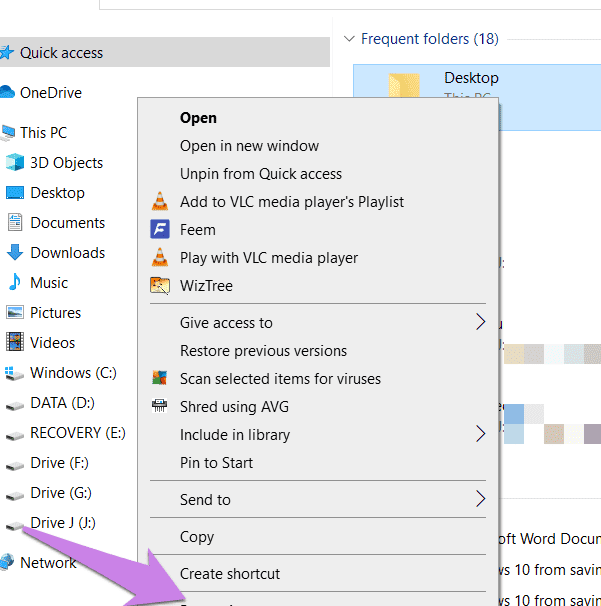Click the Desktop icon in the sidebar
Image resolution: width=601 pixels, height=606 pixels.
(15, 192)
